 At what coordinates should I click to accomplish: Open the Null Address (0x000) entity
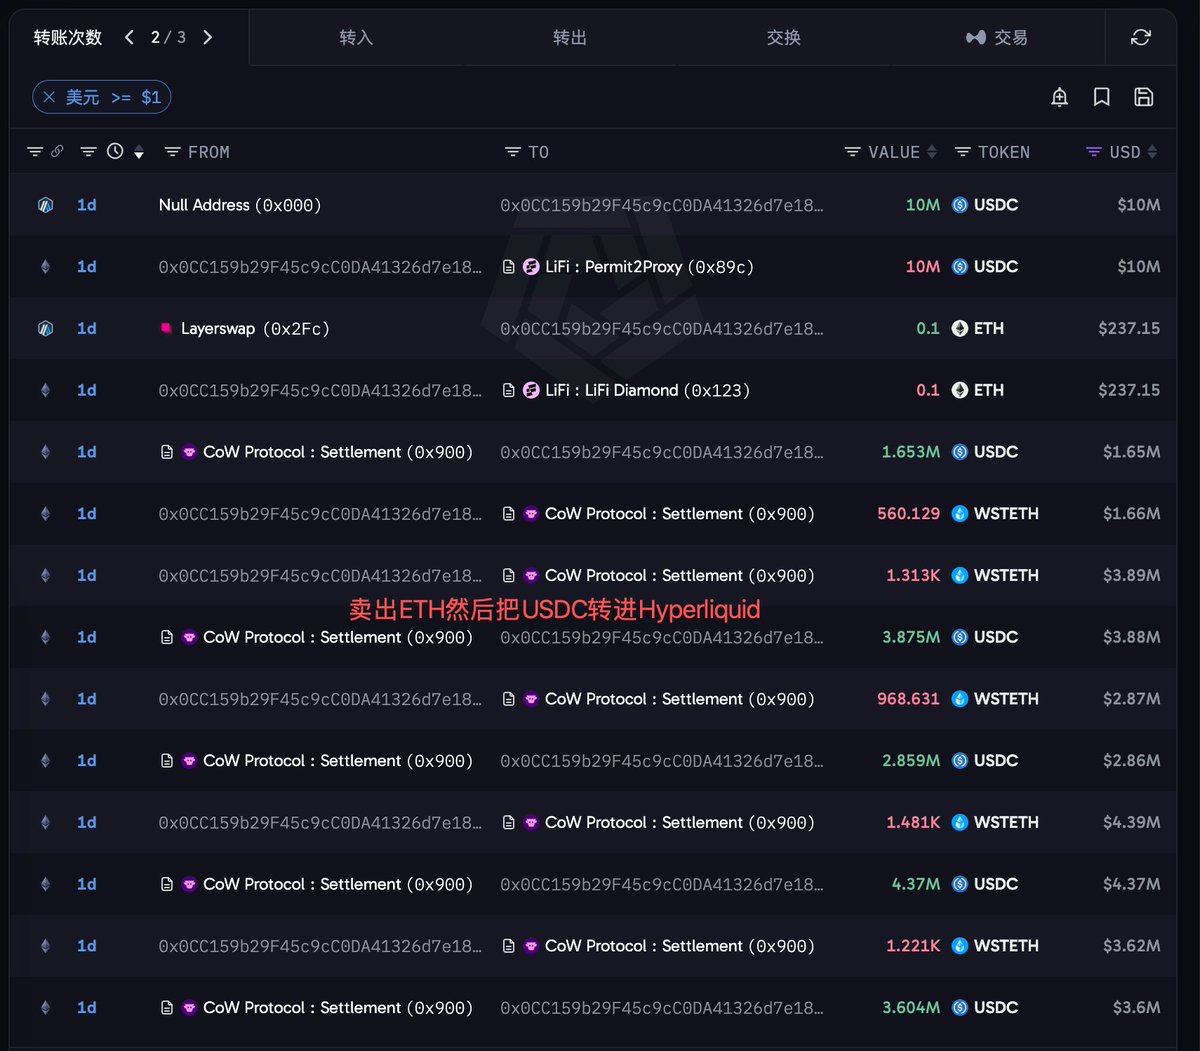(240, 205)
